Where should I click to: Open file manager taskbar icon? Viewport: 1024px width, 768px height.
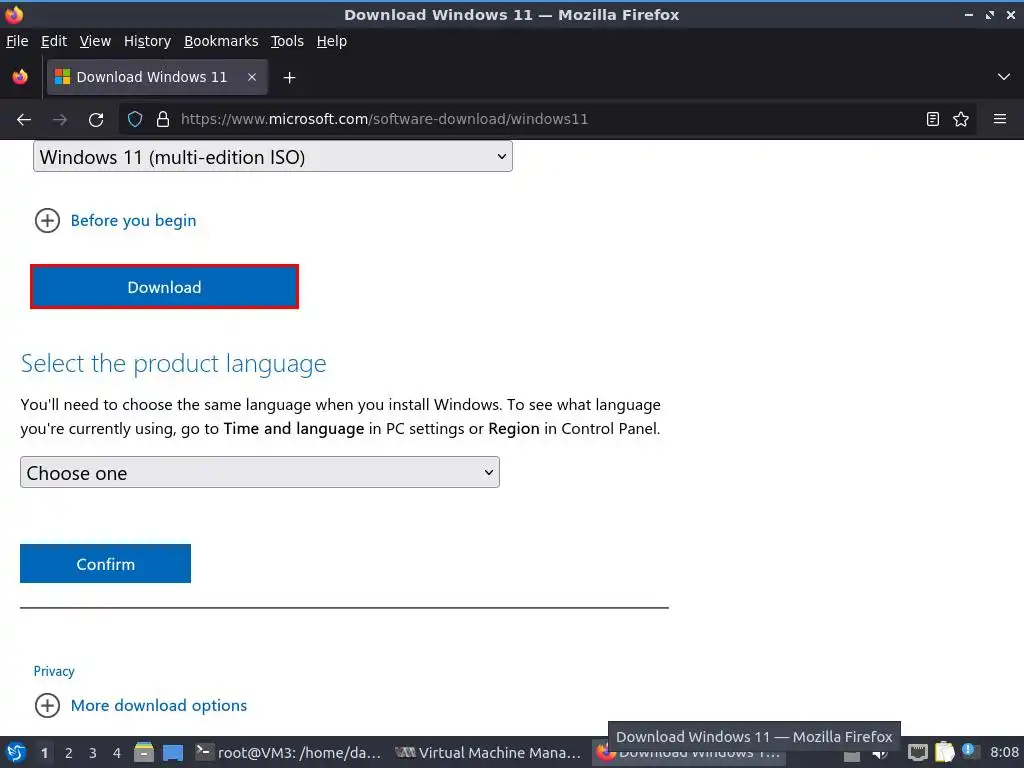[x=144, y=752]
